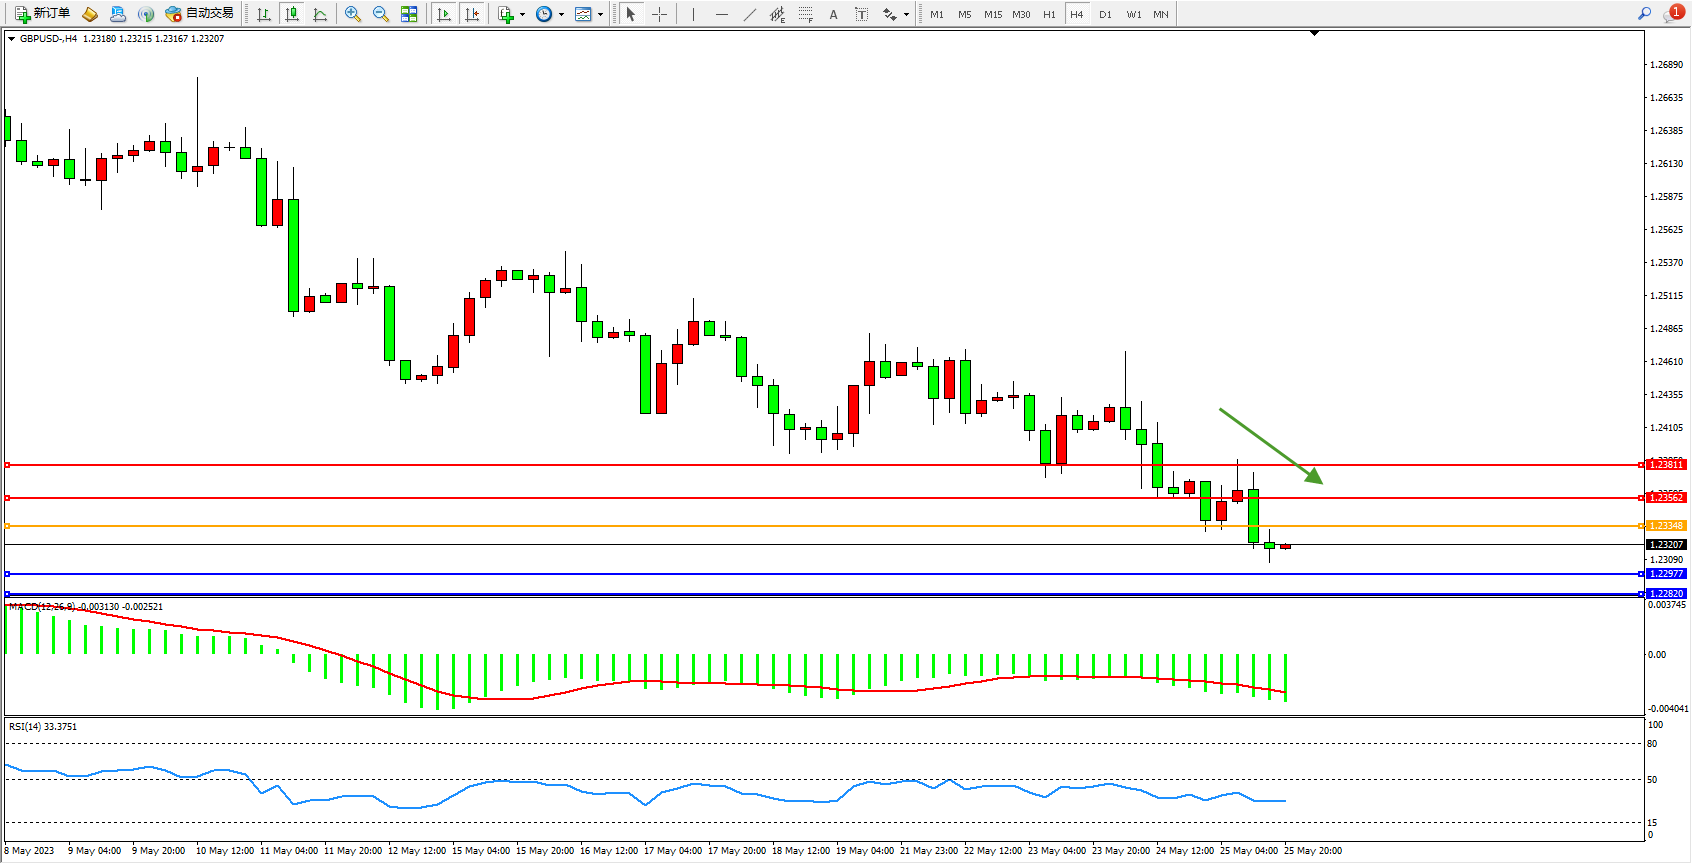Draw an equidistant channel tool
The width and height of the screenshot is (1692, 864).
pyautogui.click(x=777, y=14)
